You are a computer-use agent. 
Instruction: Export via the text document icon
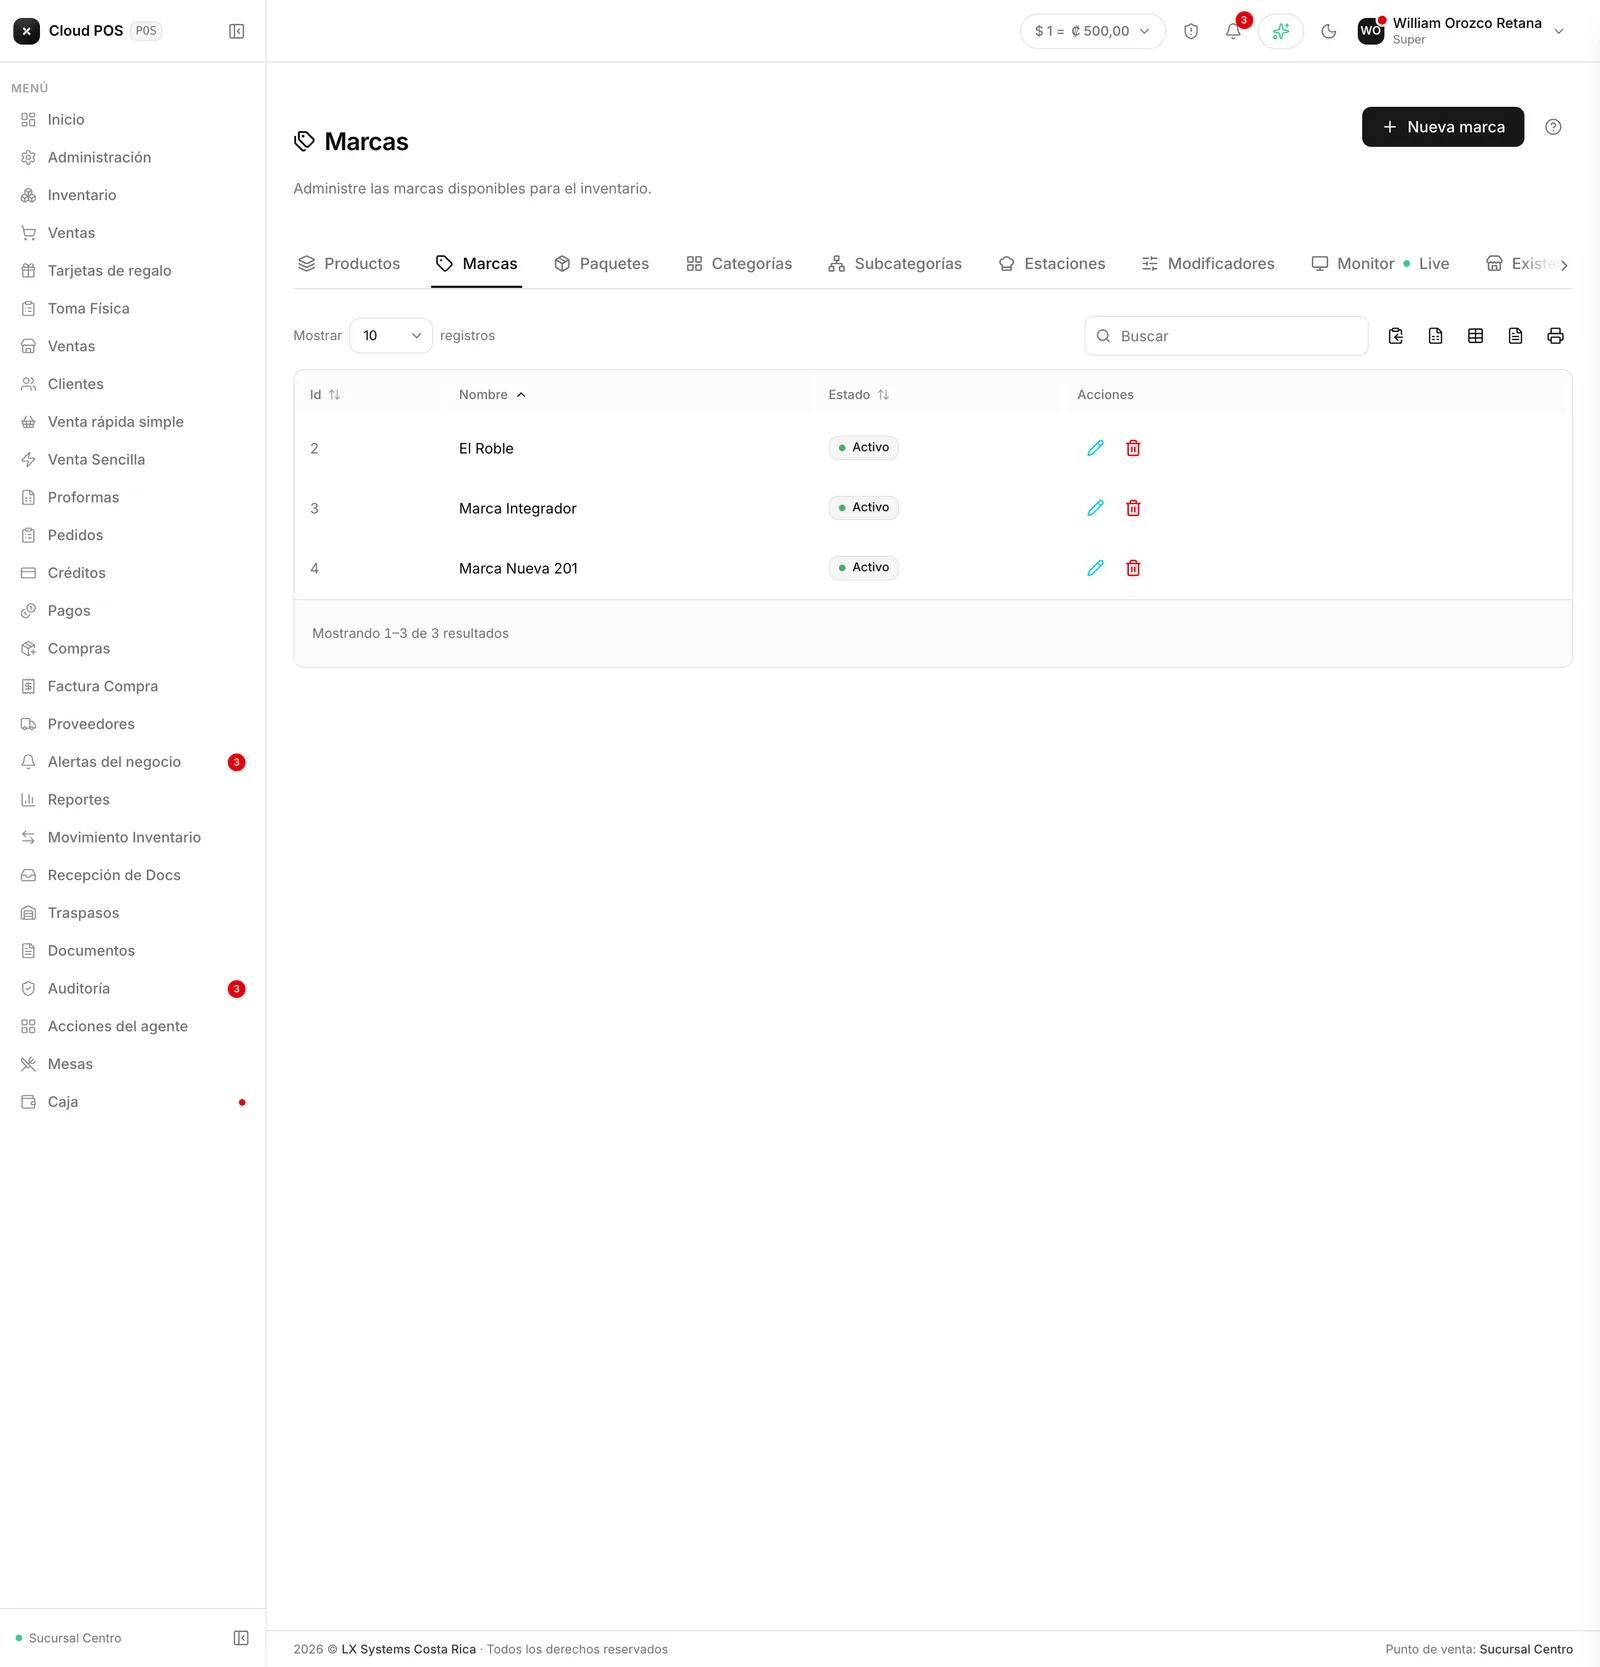(1516, 336)
